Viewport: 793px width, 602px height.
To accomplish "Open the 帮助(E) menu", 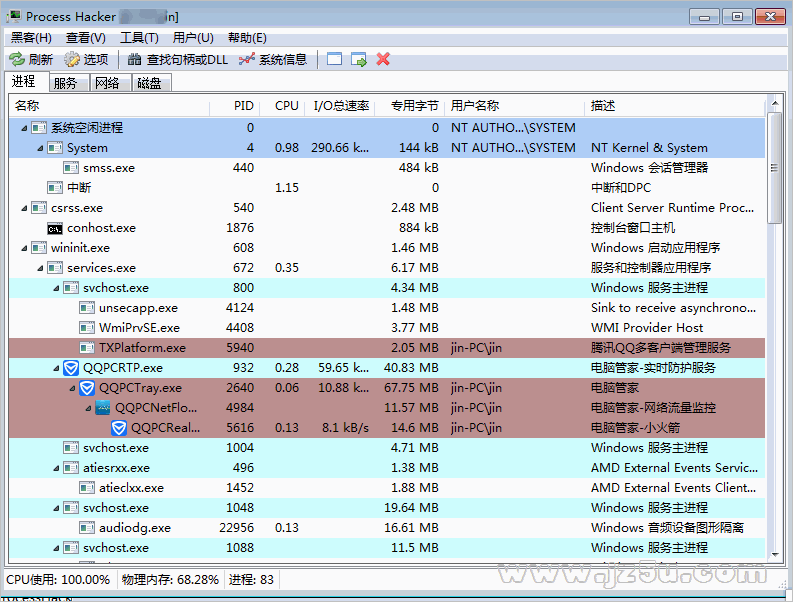I will click(247, 38).
